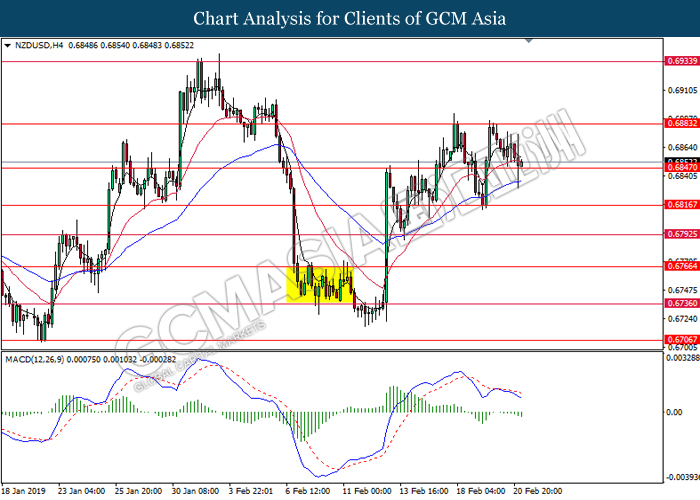Select the 0.68470 price level label
This screenshot has width=700, height=500.
tap(681, 167)
